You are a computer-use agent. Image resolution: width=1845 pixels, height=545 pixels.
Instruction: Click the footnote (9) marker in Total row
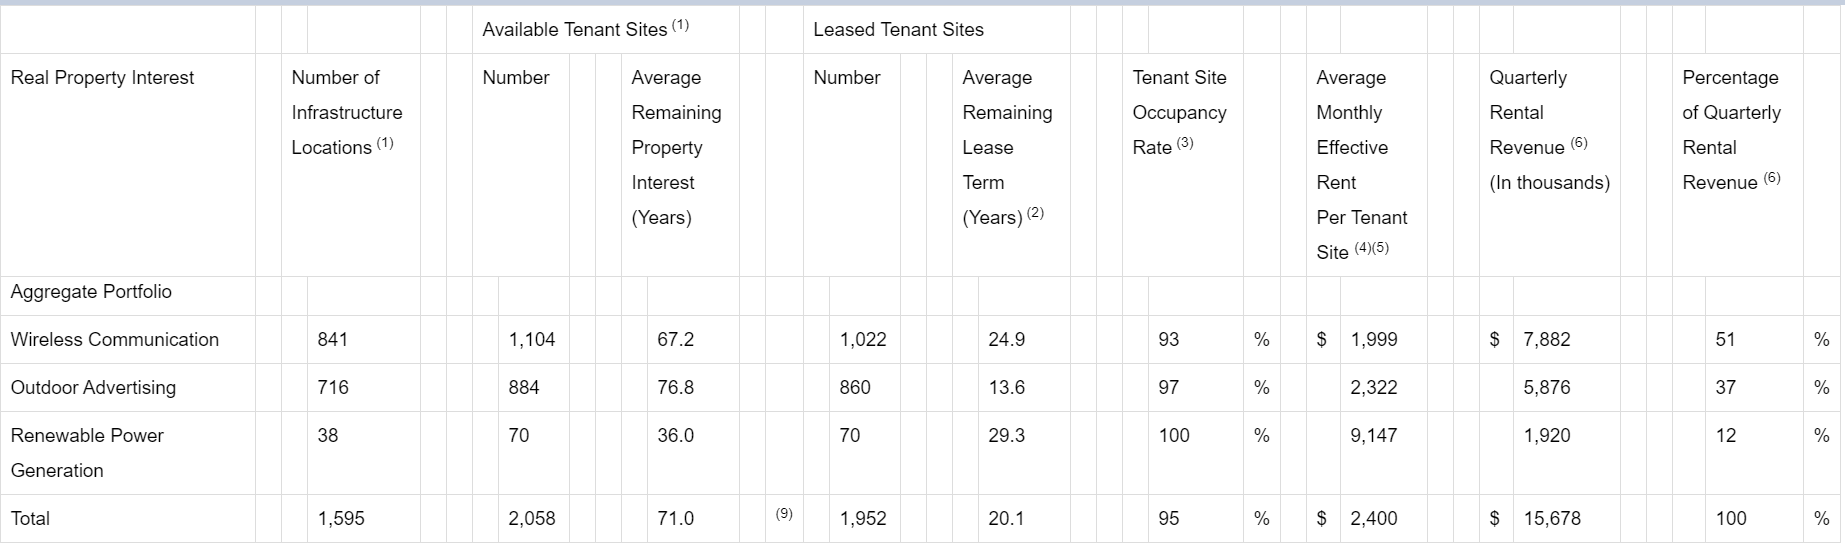coord(784,514)
